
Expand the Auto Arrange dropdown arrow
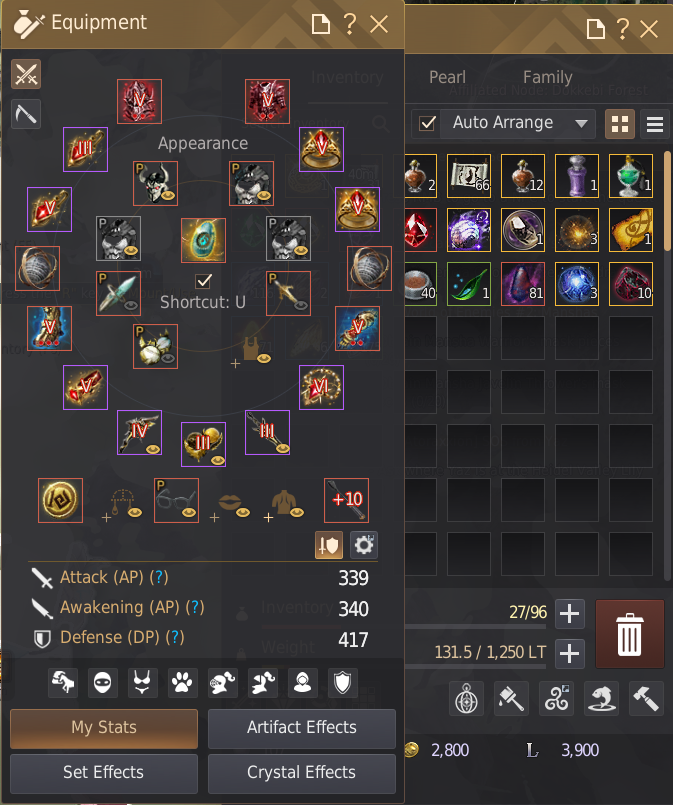581,124
